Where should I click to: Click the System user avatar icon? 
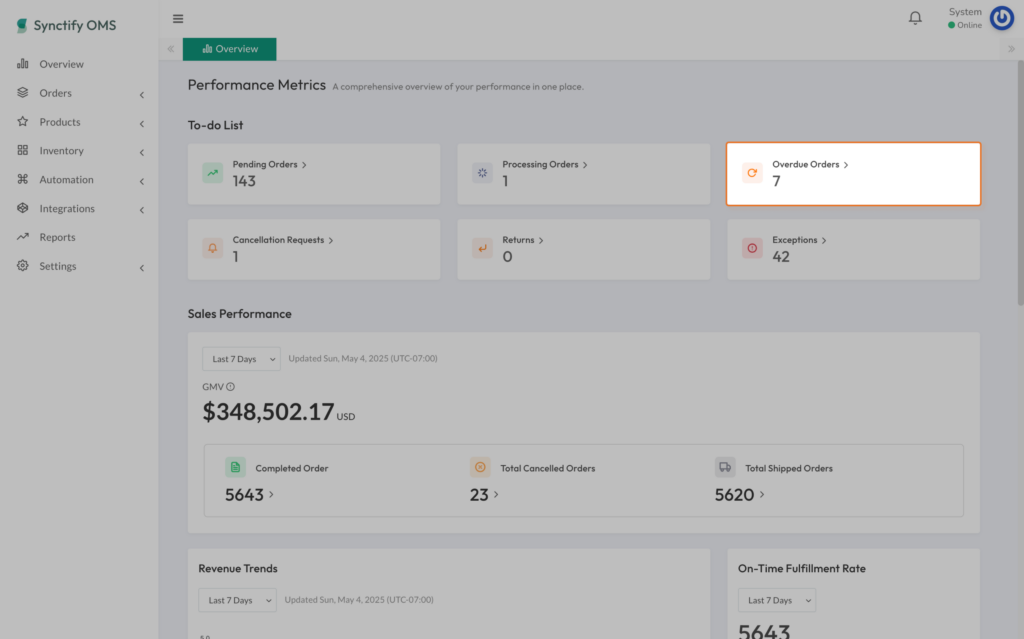point(1002,18)
